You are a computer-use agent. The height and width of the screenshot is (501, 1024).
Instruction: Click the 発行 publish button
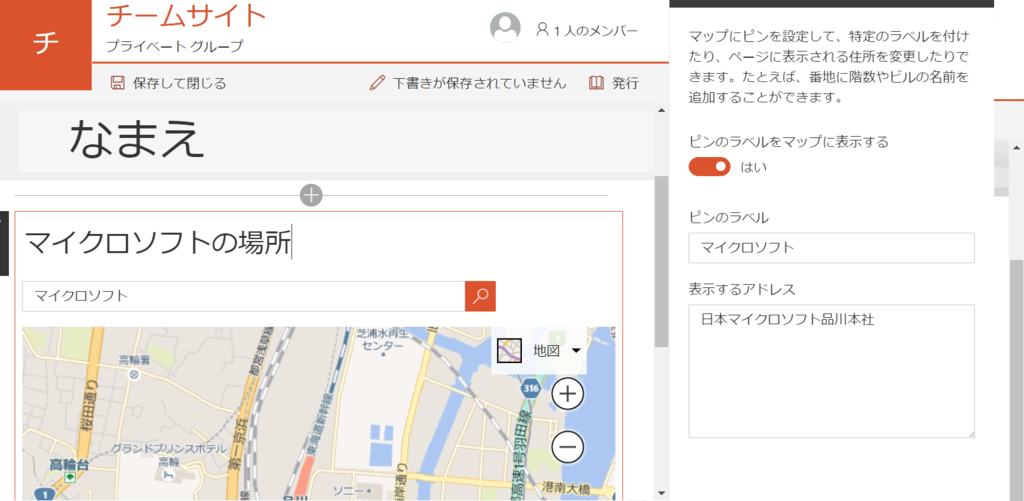pos(614,83)
